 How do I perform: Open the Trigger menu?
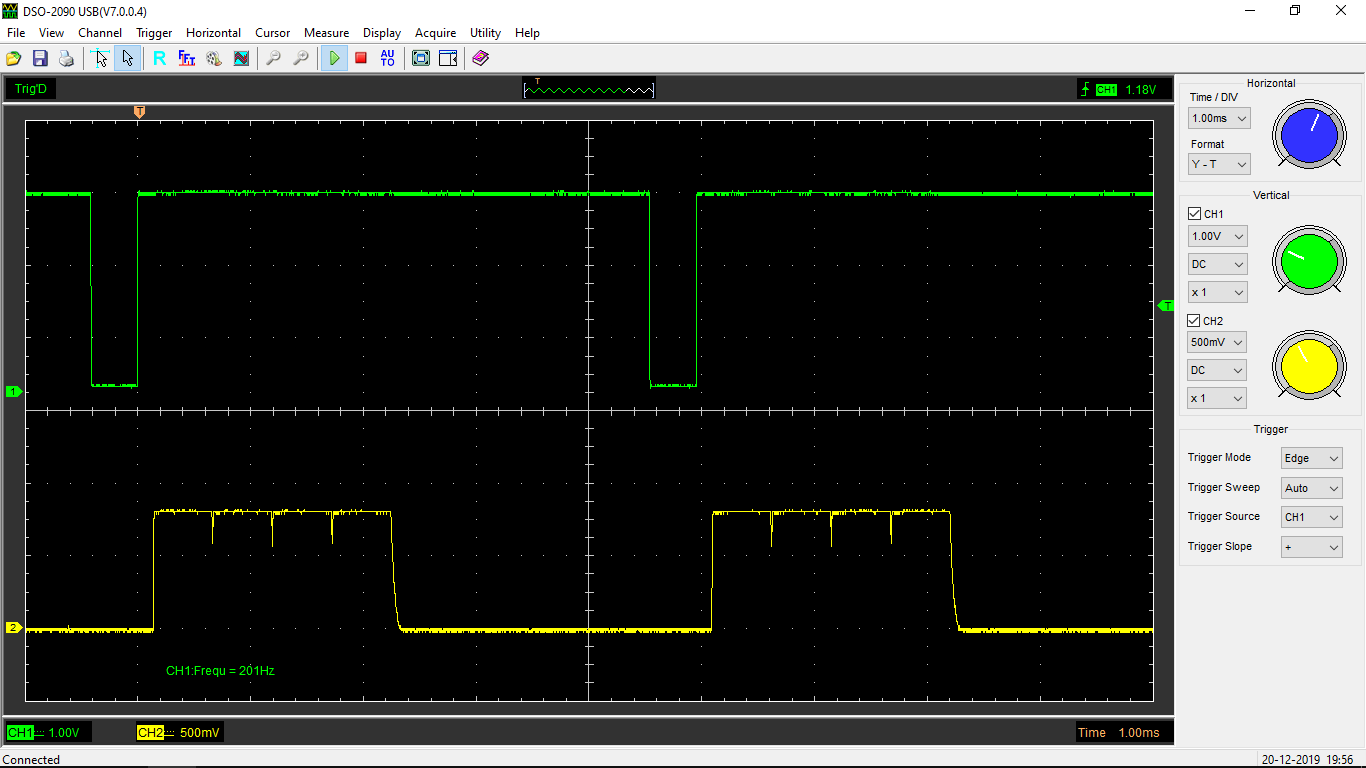pos(154,33)
